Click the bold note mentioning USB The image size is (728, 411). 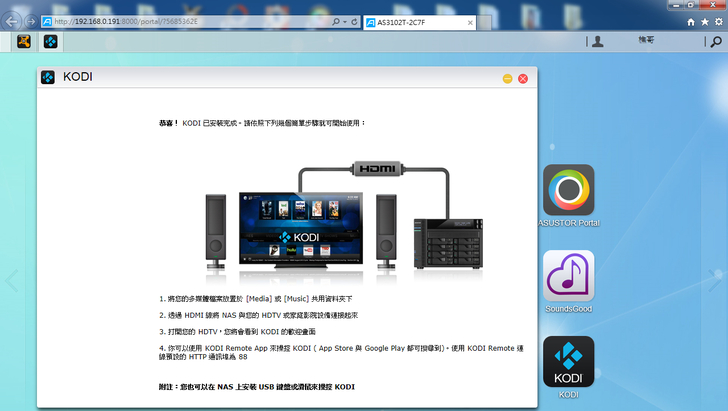click(x=257, y=386)
